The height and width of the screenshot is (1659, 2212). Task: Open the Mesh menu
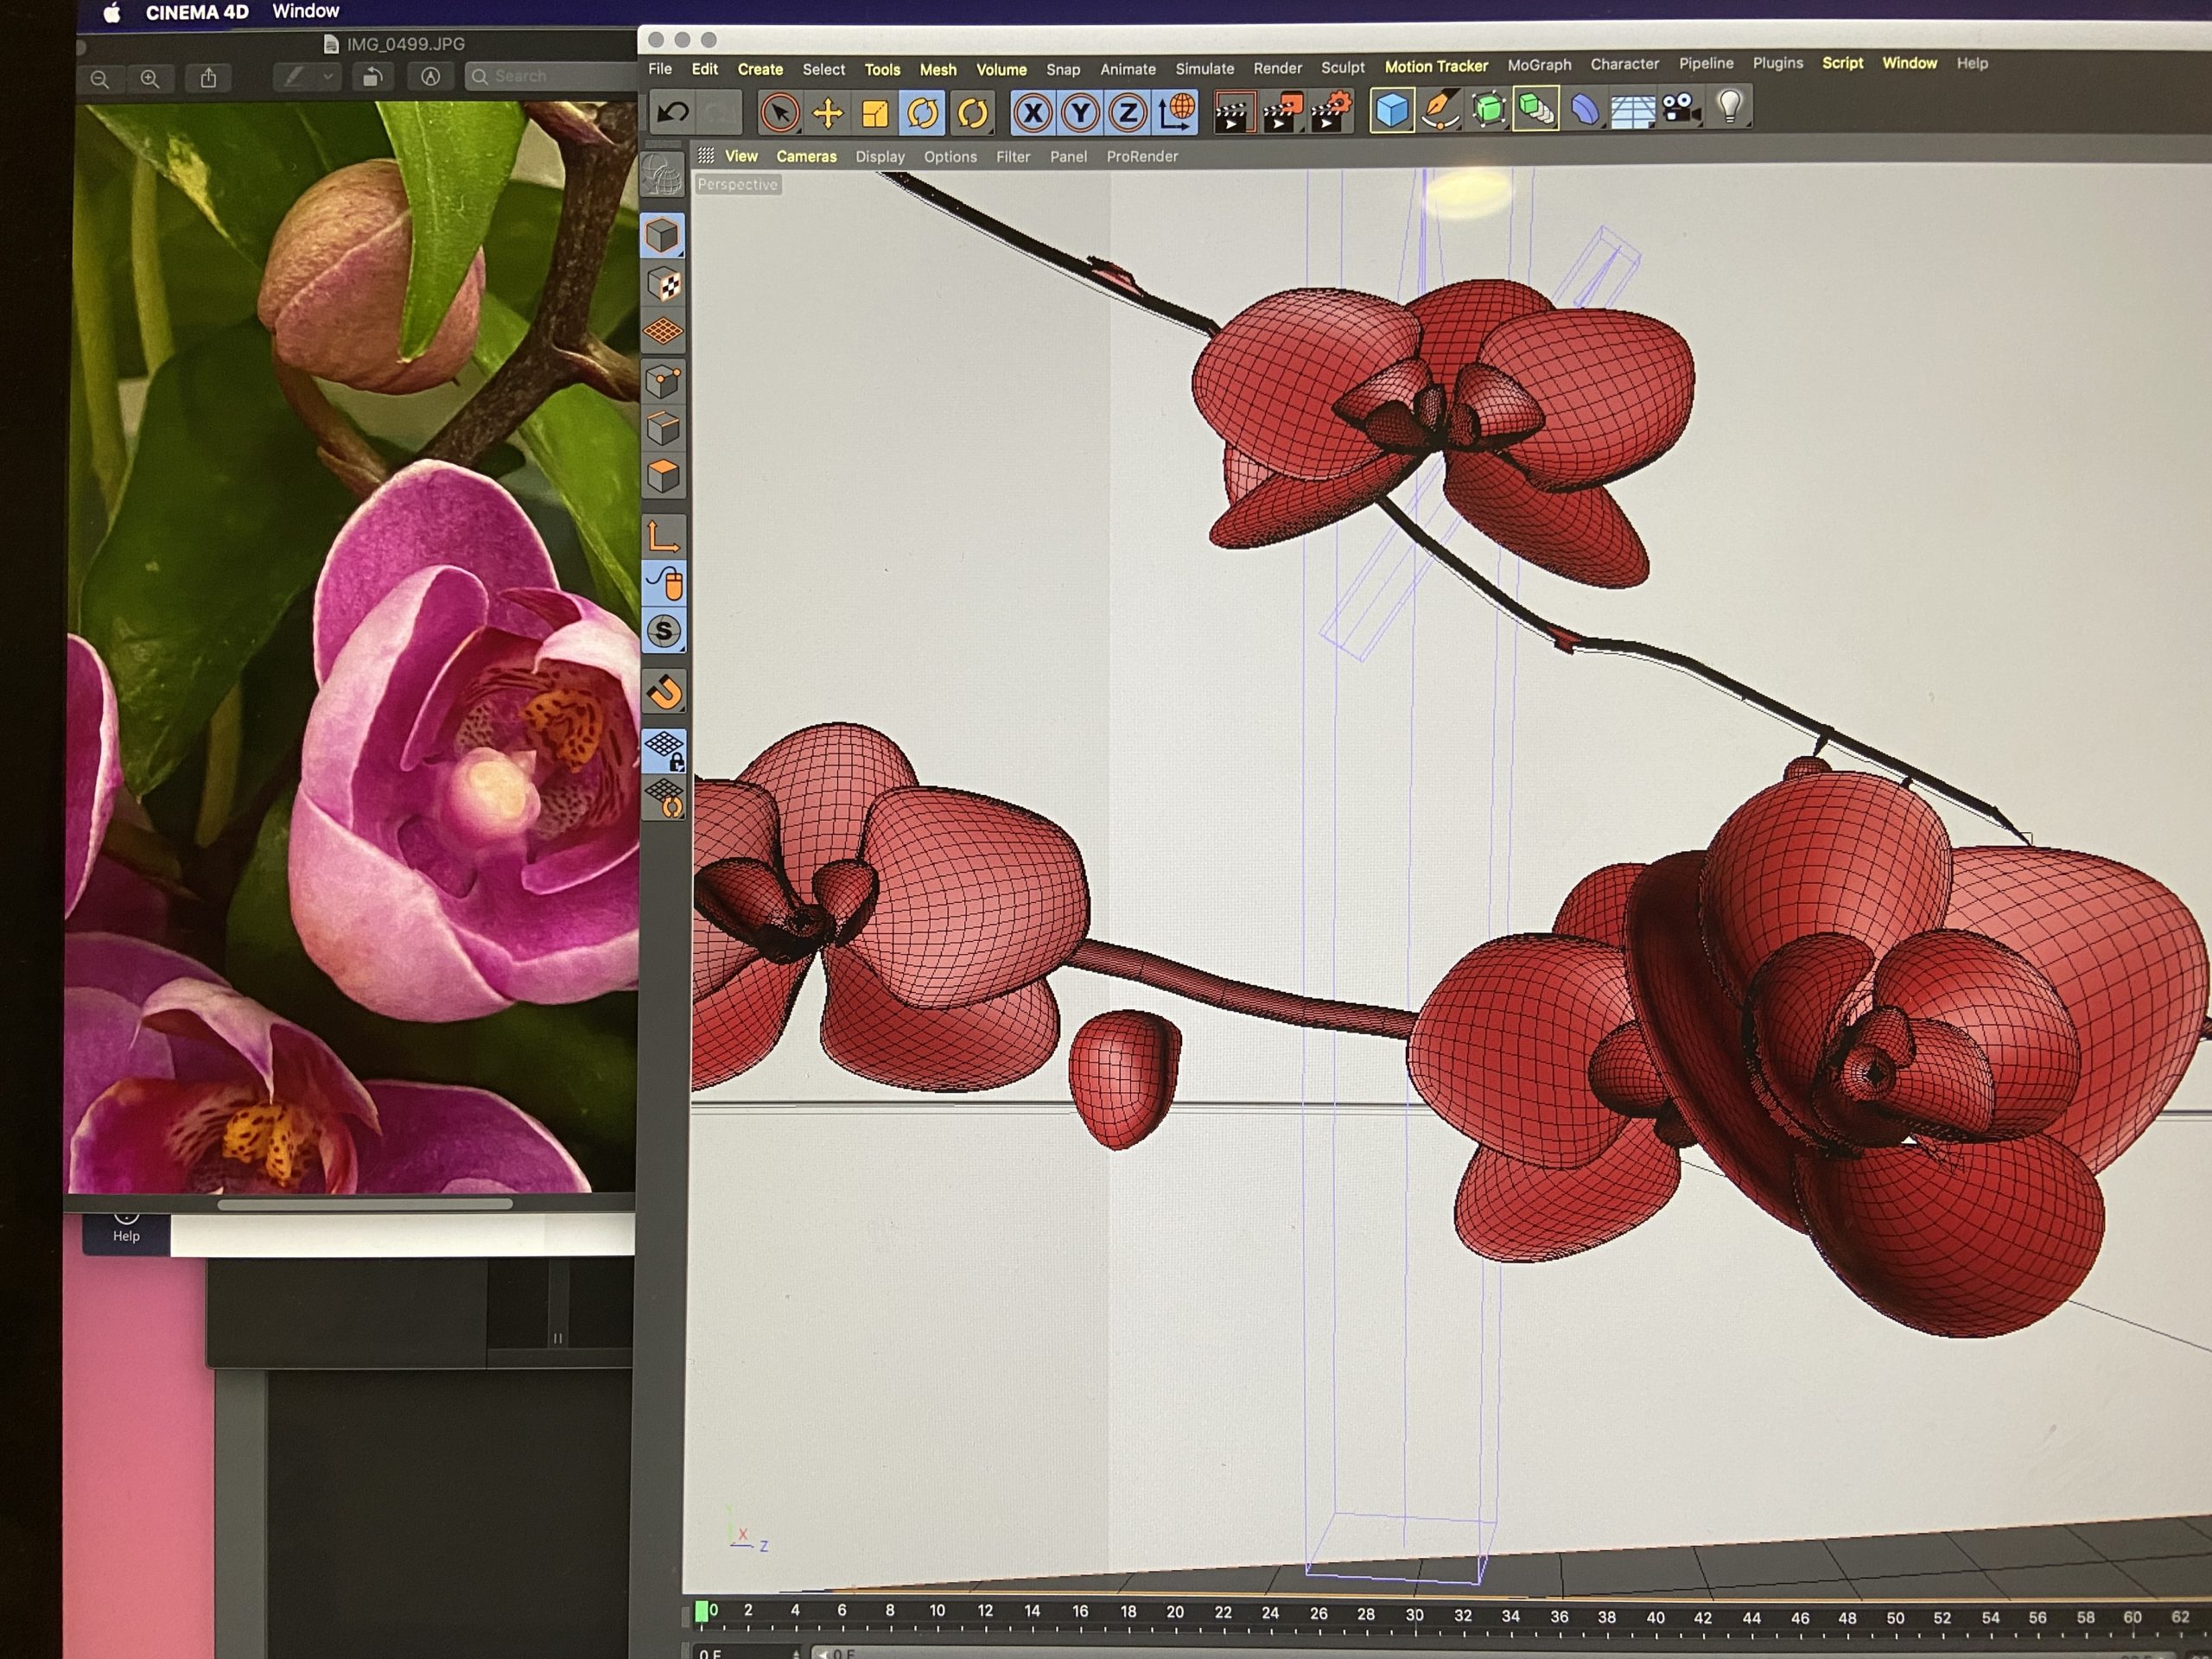click(938, 69)
